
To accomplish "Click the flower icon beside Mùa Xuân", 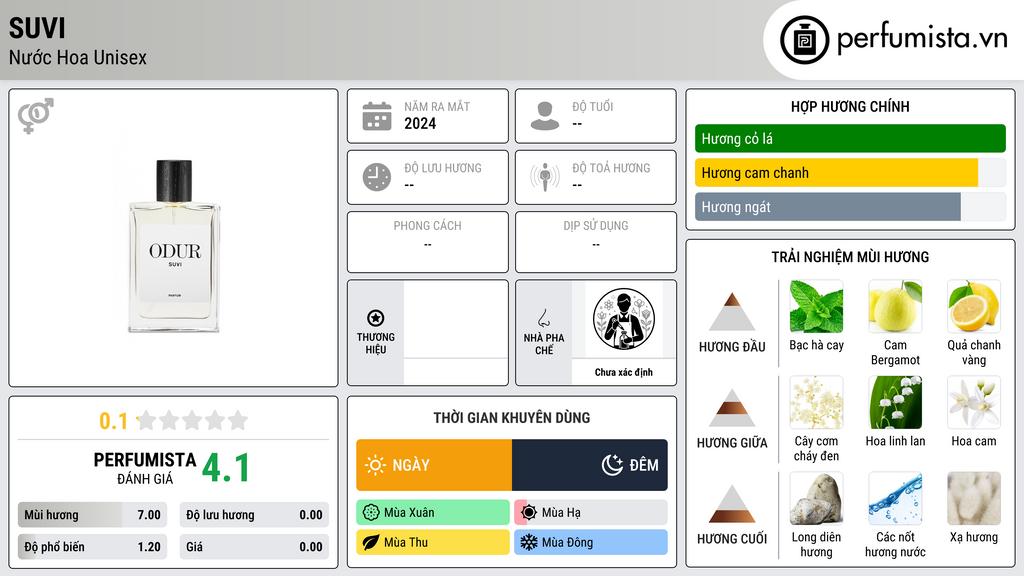I will 371,513.
